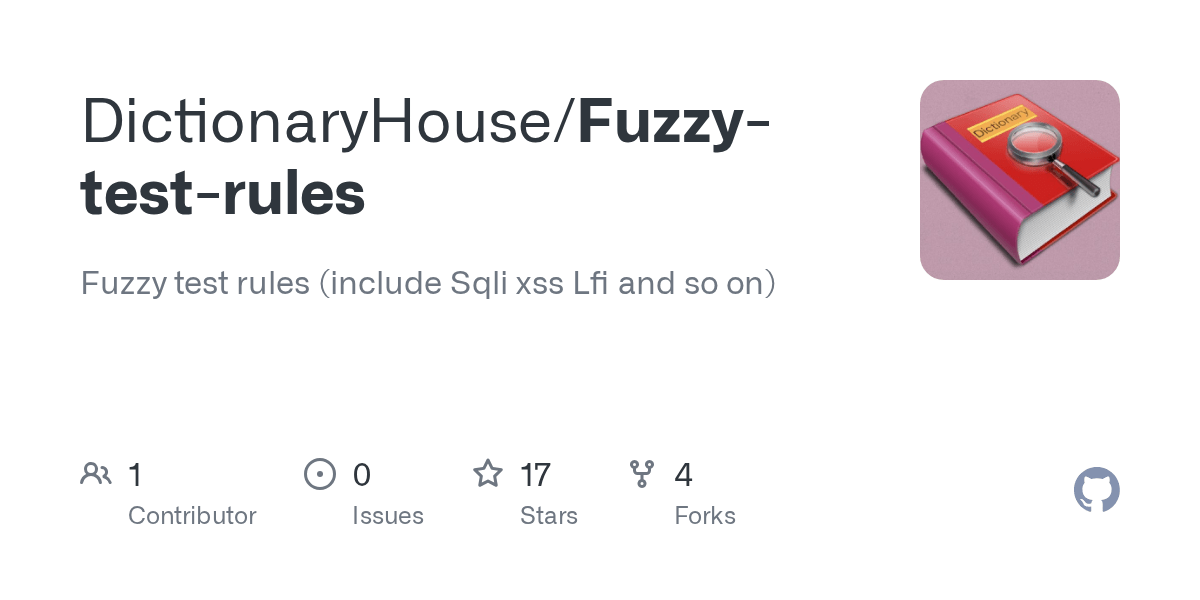1200x600 pixels.
Task: Click the issues circle icon
Action: pos(319,473)
